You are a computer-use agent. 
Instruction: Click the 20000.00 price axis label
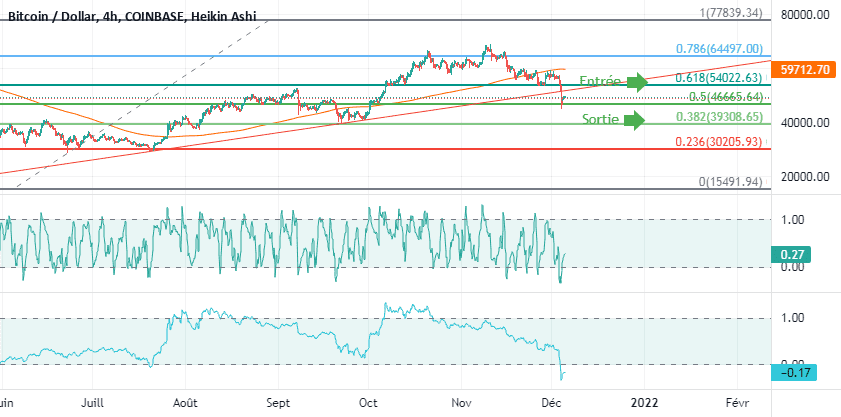click(806, 177)
